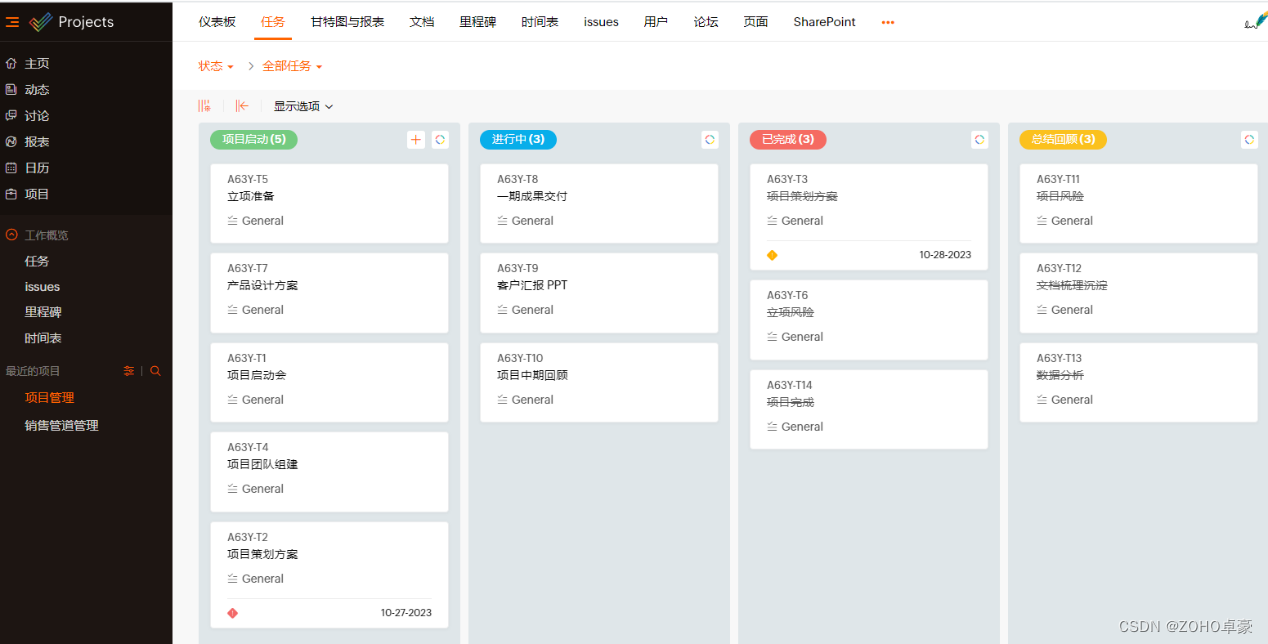Viewport: 1268px width, 644px height.
Task: Switch to the 仪表板 tab
Action: pos(217,22)
